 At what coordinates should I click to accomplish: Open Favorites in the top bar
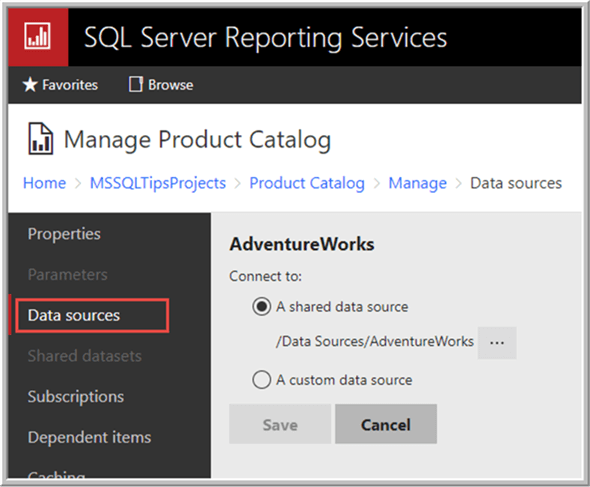pos(60,85)
